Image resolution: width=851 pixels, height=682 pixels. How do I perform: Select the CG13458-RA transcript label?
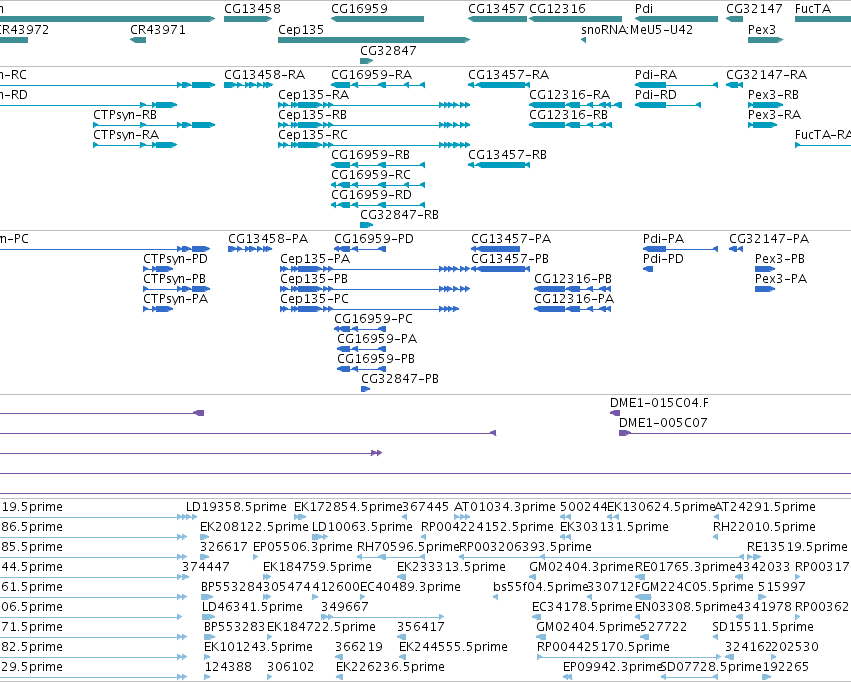click(264, 74)
